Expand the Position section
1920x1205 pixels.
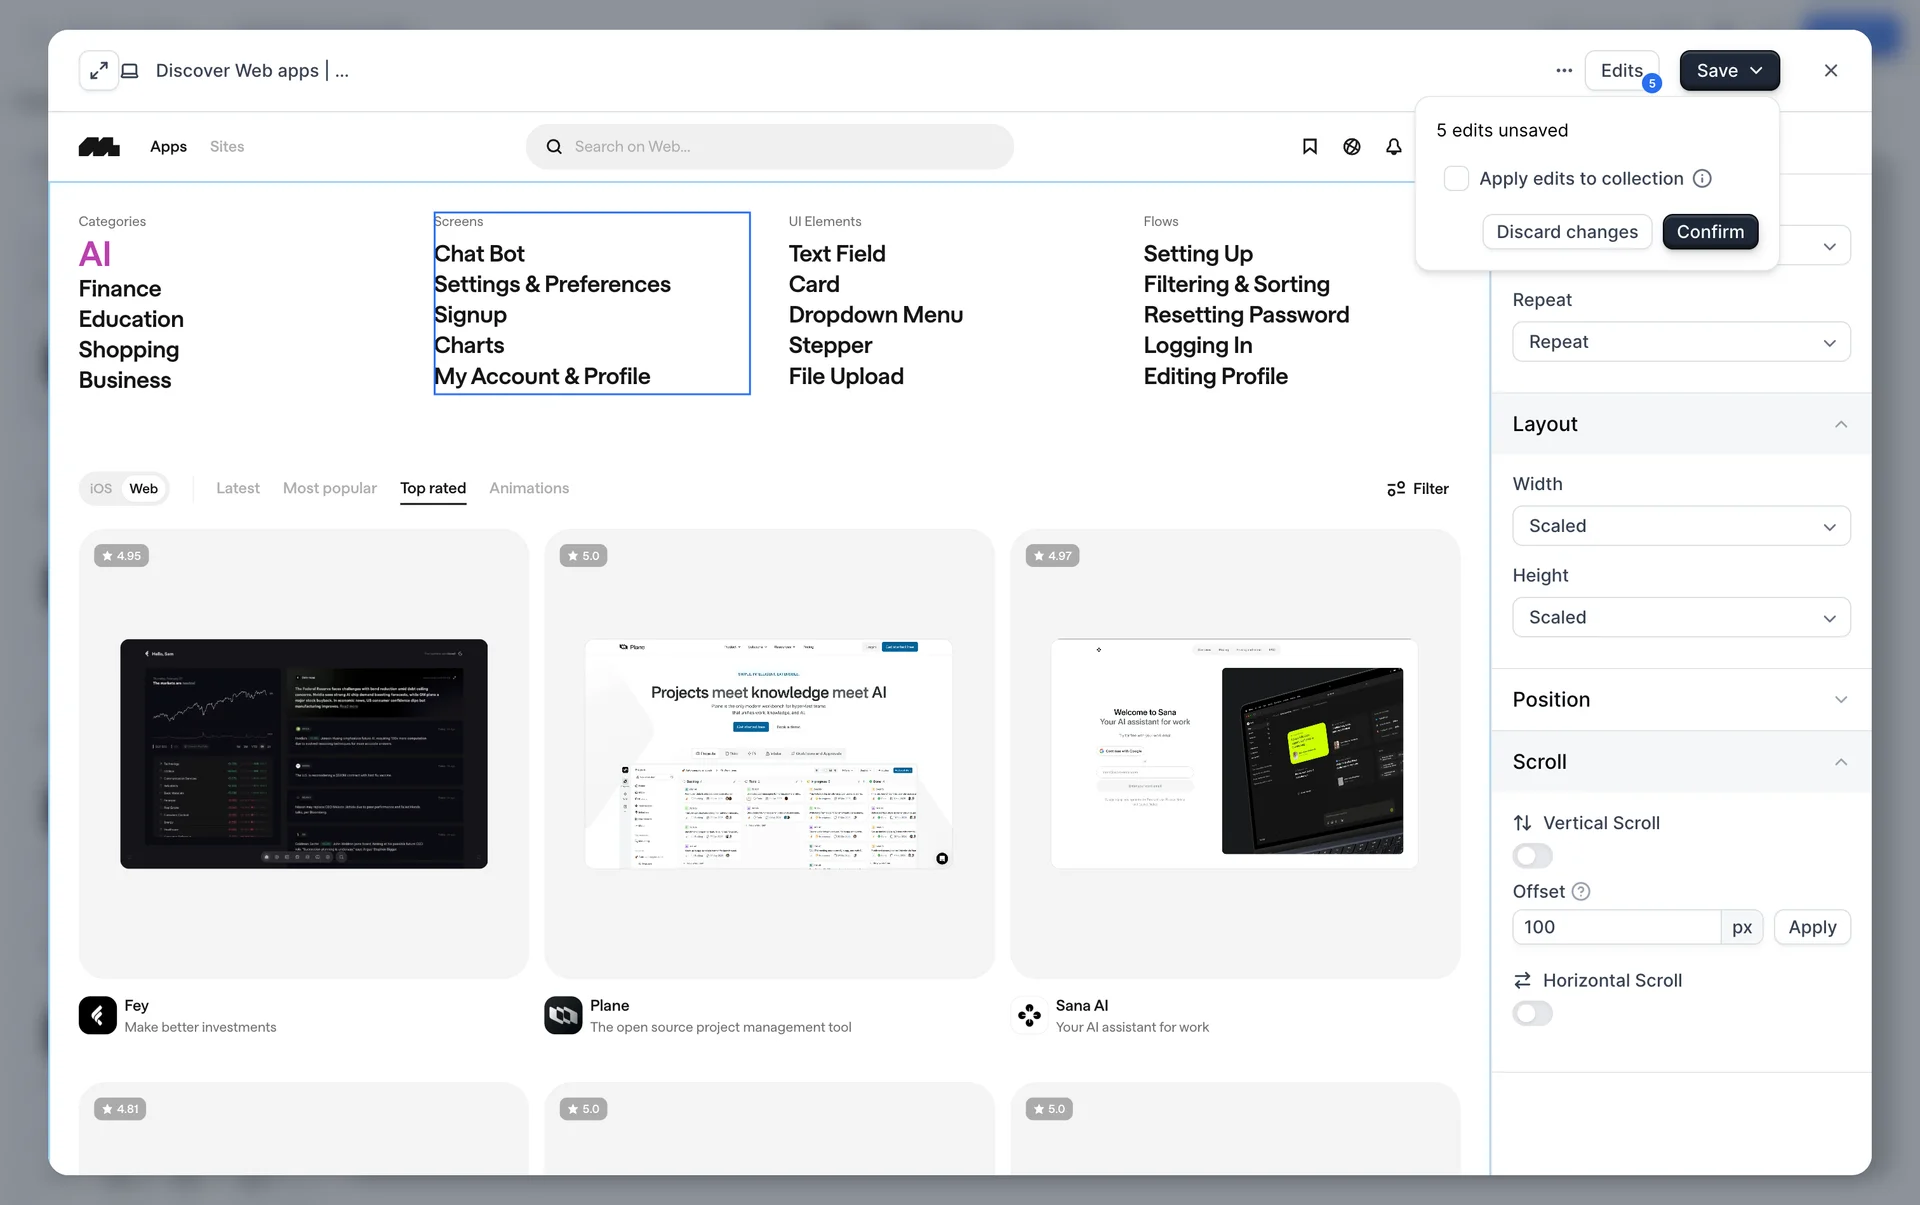[1680, 700]
